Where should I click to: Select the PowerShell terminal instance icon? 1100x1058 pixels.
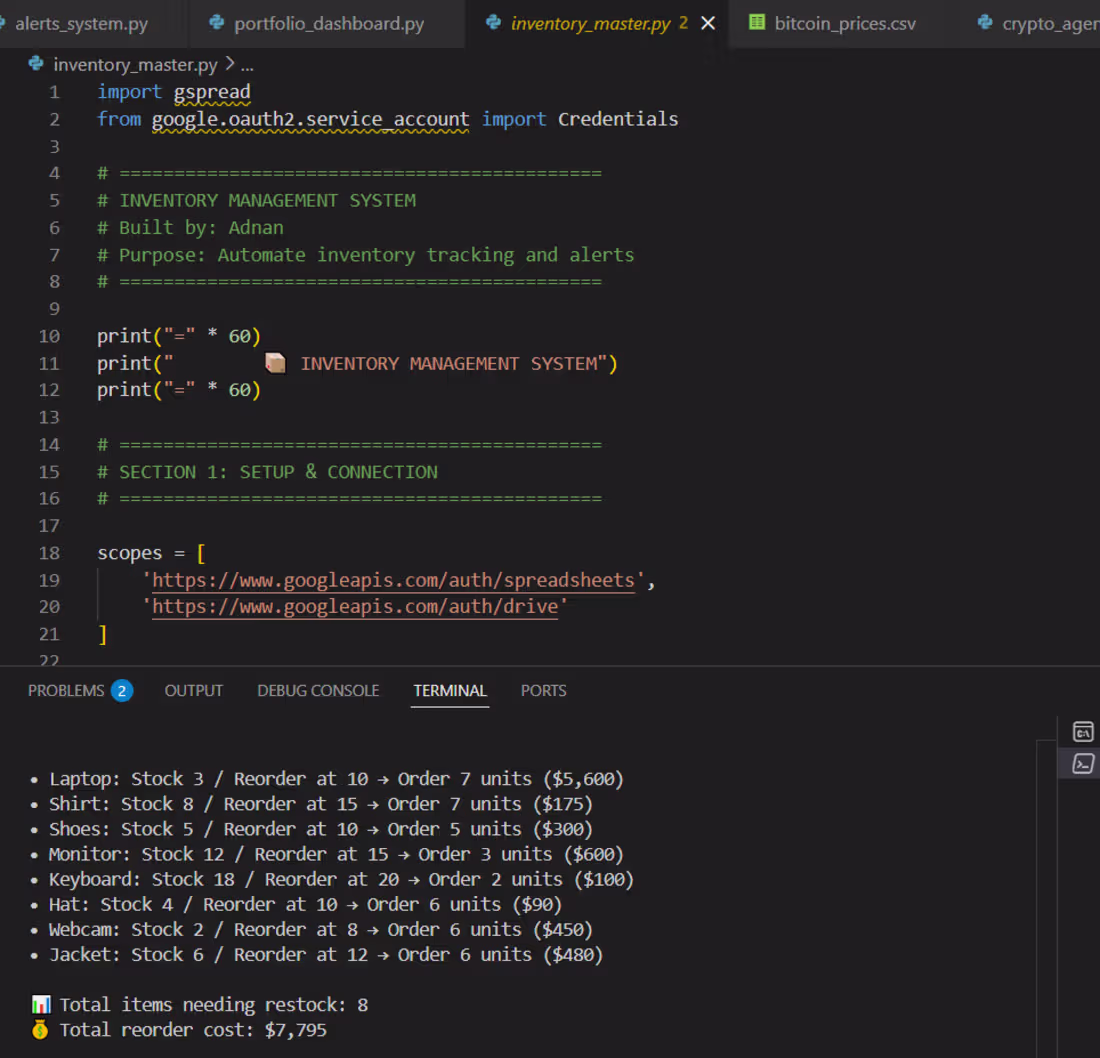click(x=1082, y=763)
